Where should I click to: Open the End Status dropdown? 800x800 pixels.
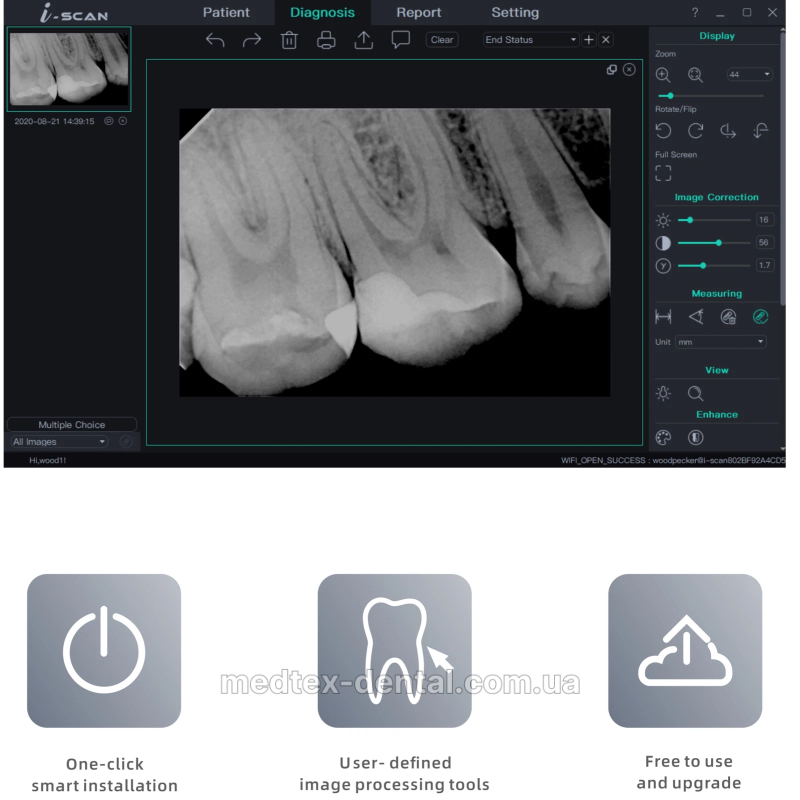(x=531, y=40)
